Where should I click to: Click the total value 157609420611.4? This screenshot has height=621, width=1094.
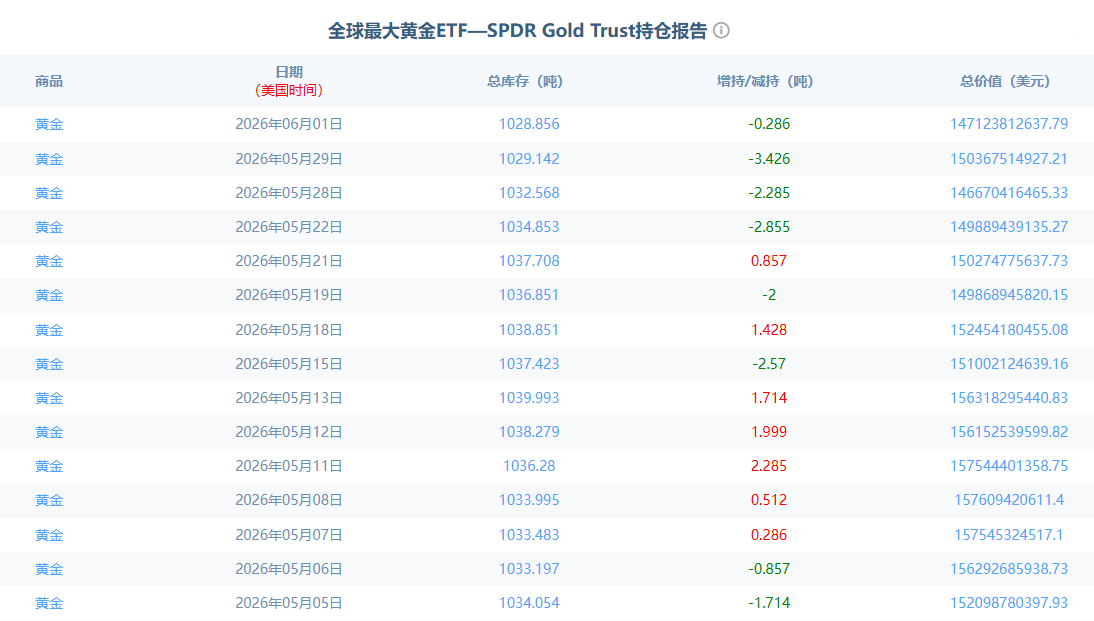(x=1009, y=500)
